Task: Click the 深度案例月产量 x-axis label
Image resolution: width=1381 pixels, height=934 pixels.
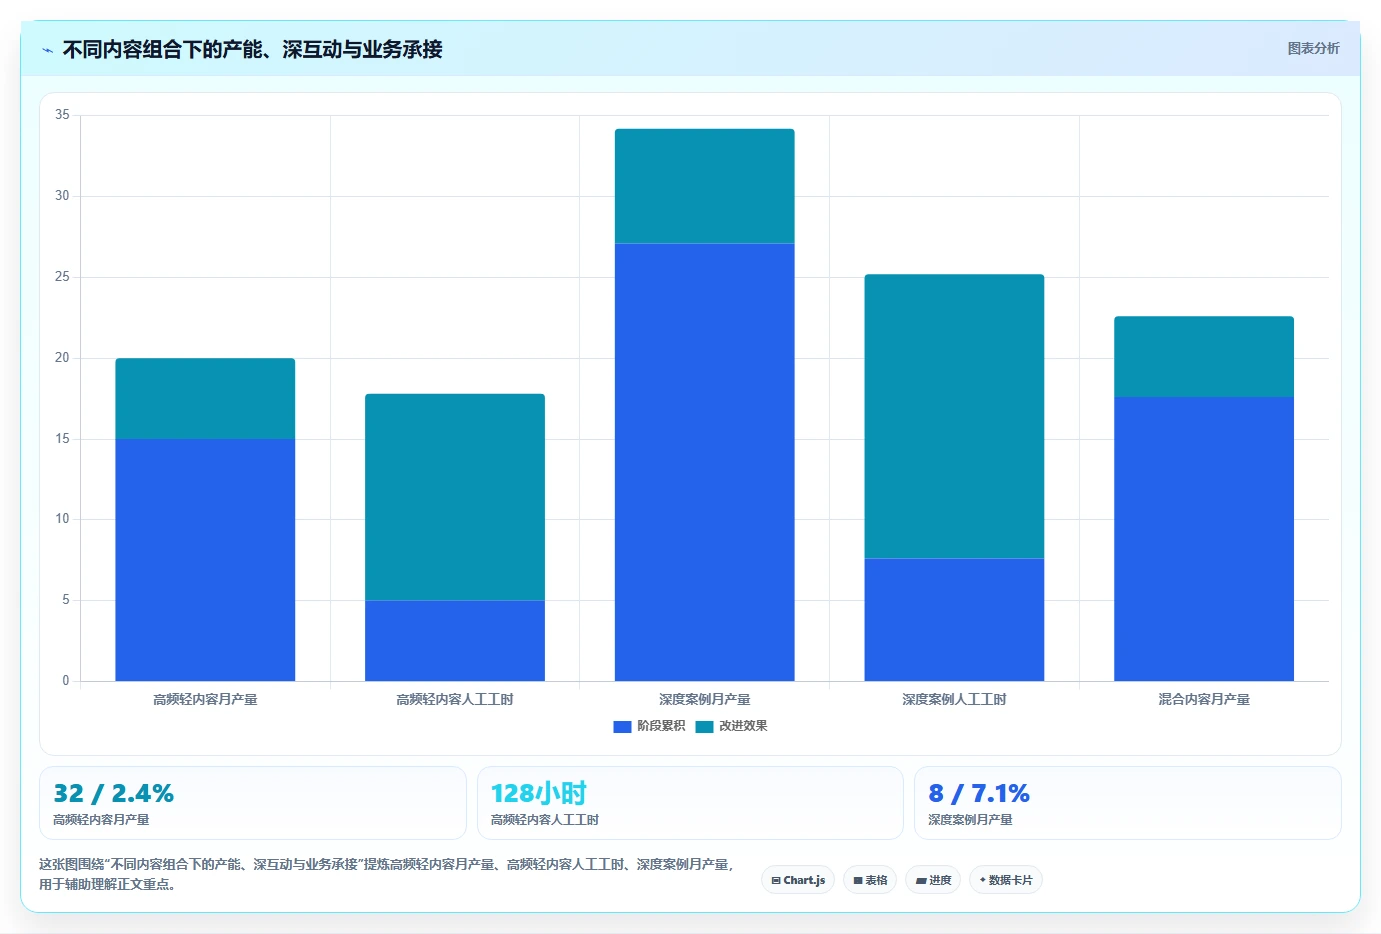Action: point(705,700)
